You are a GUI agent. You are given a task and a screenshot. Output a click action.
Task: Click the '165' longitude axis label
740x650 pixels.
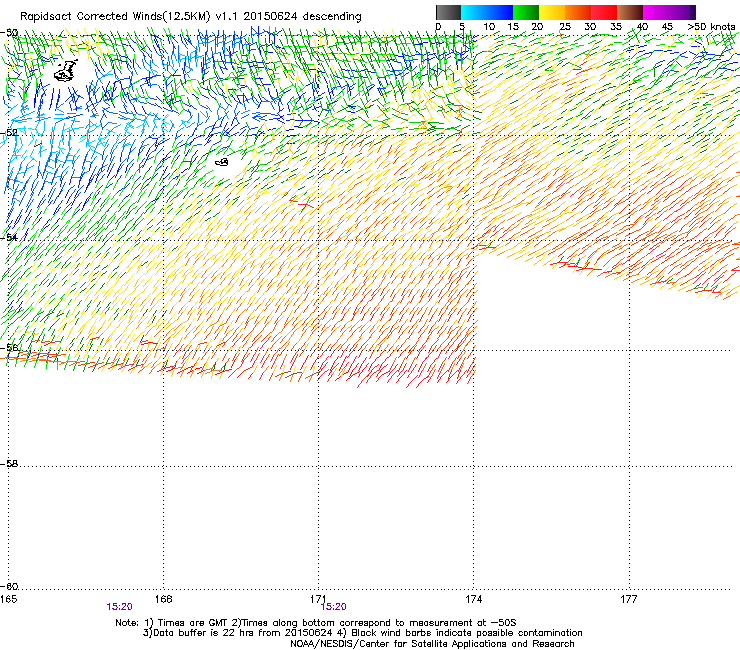[8, 599]
